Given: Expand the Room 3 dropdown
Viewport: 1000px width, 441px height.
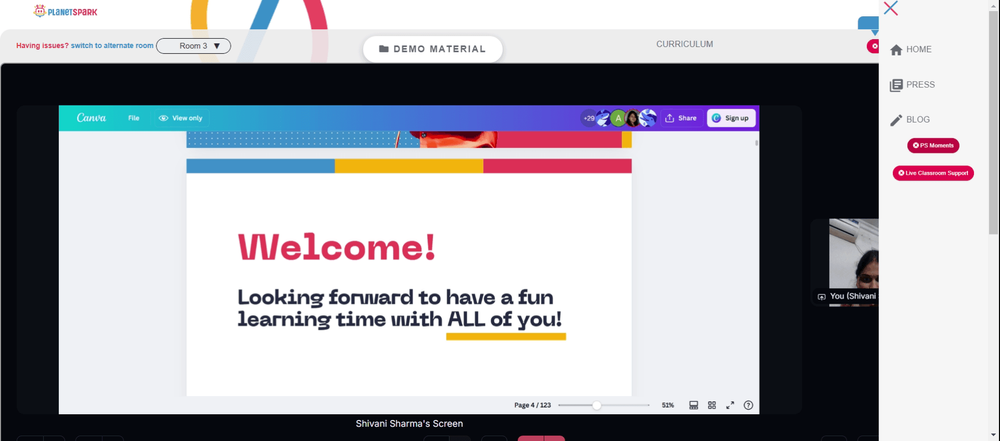Looking at the screenshot, I should 193,46.
